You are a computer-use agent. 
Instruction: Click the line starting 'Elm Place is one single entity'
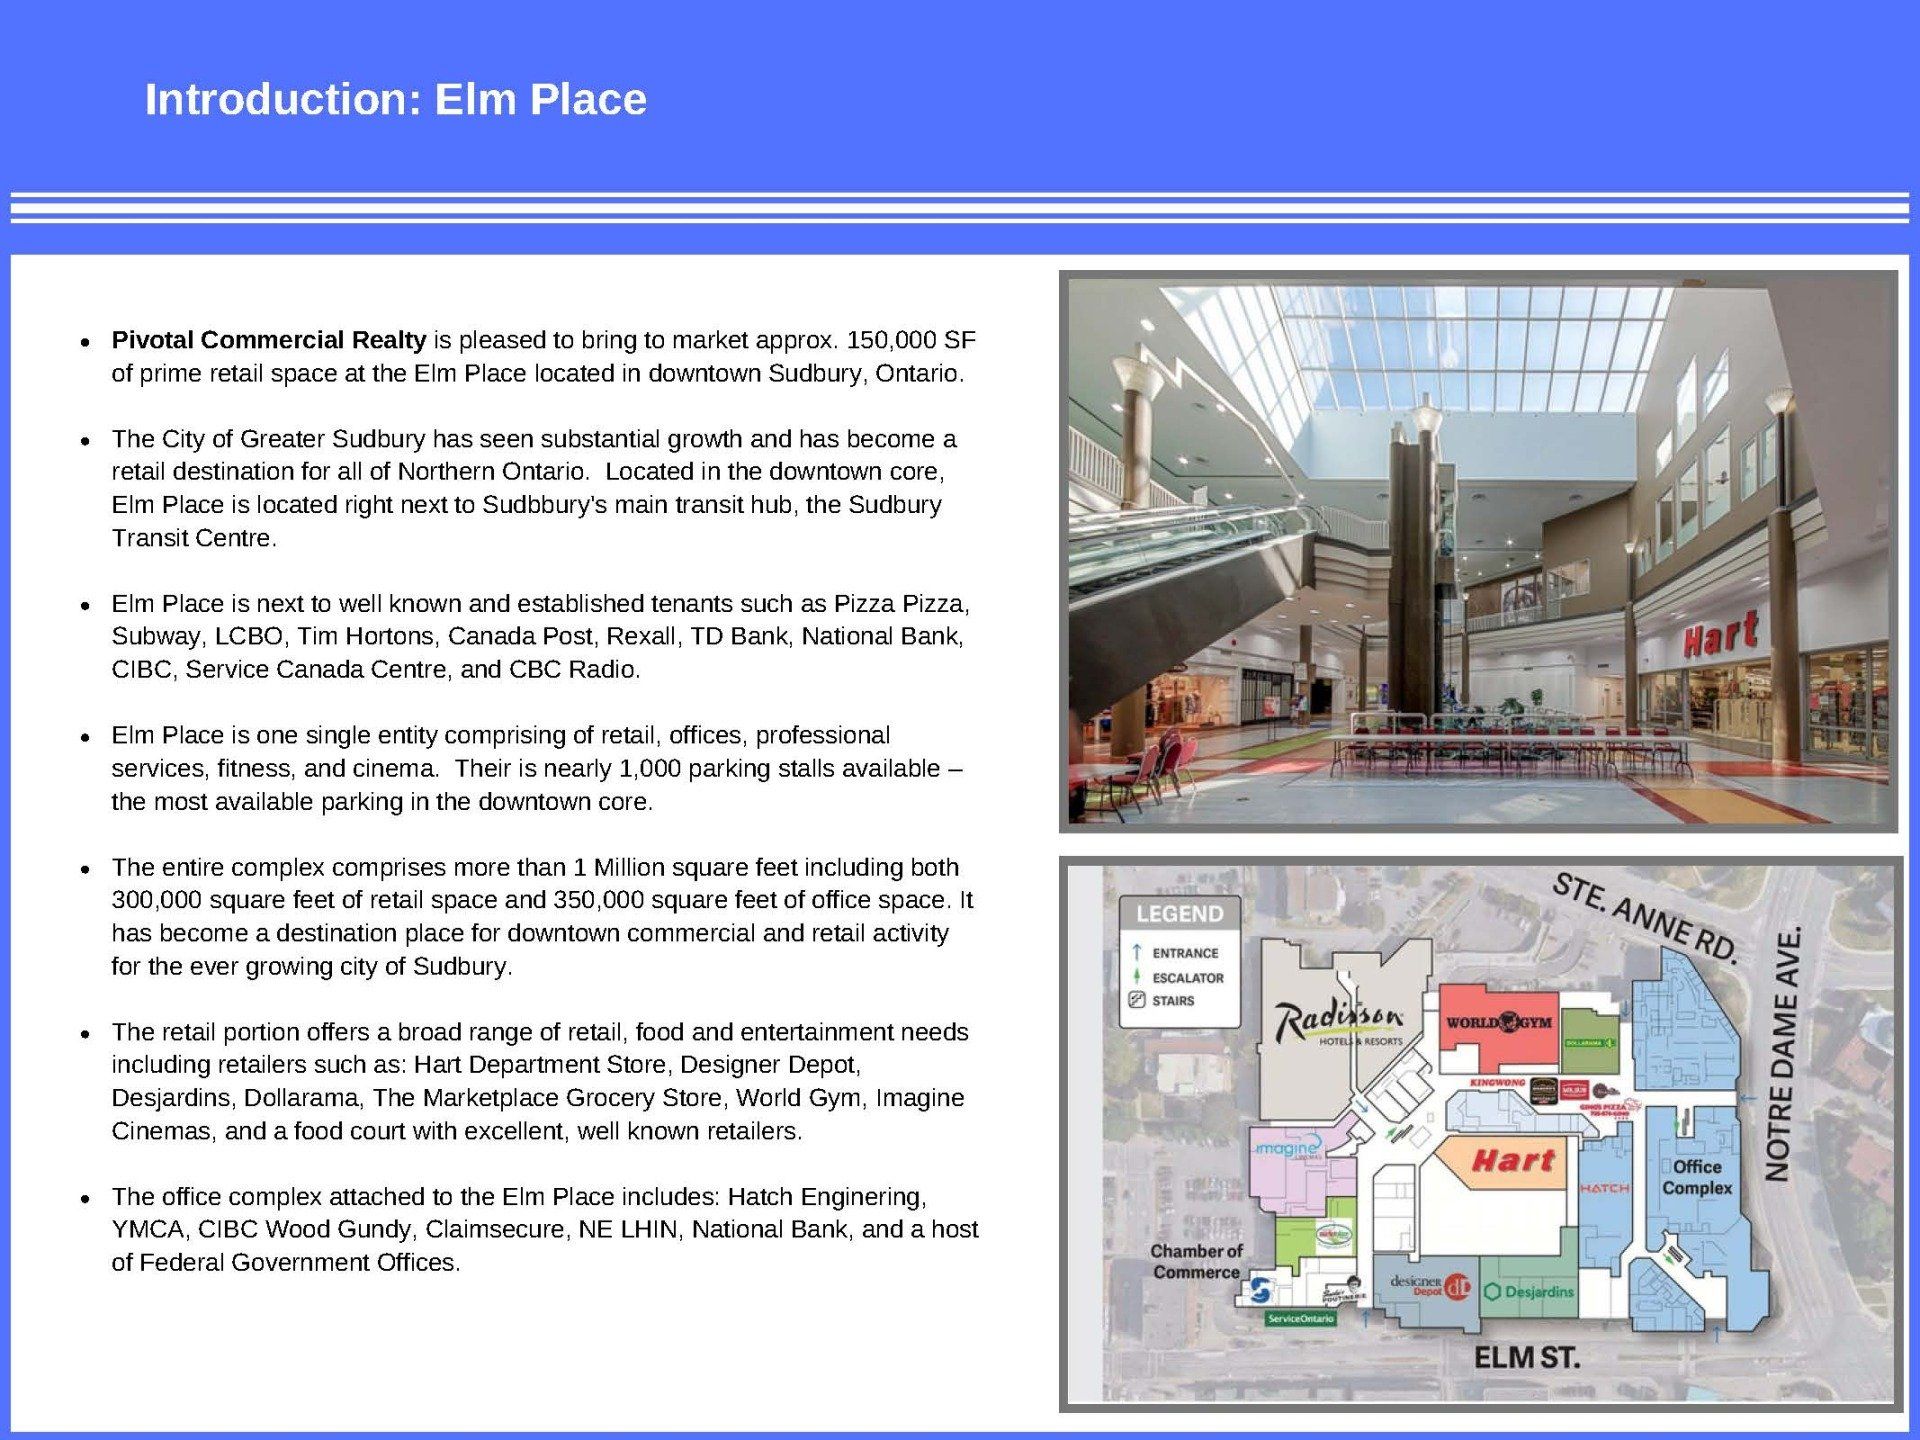tap(501, 736)
